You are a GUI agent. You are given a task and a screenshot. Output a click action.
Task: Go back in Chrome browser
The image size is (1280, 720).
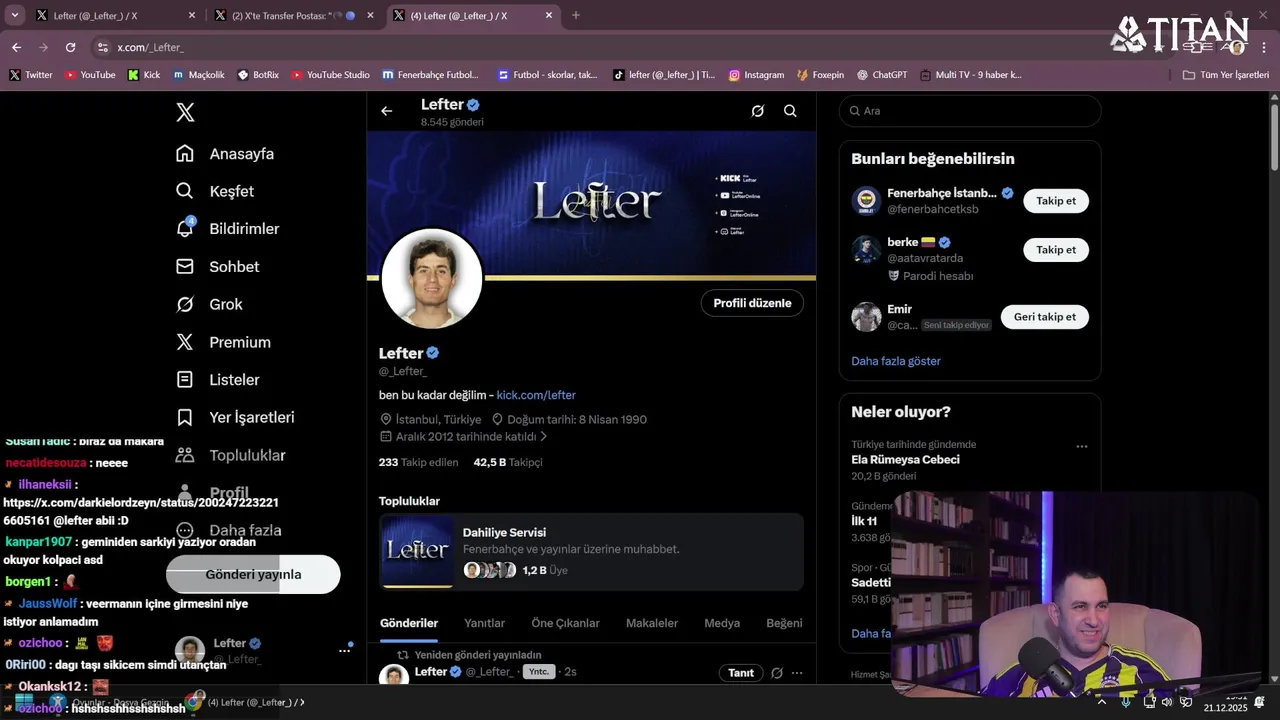16,47
